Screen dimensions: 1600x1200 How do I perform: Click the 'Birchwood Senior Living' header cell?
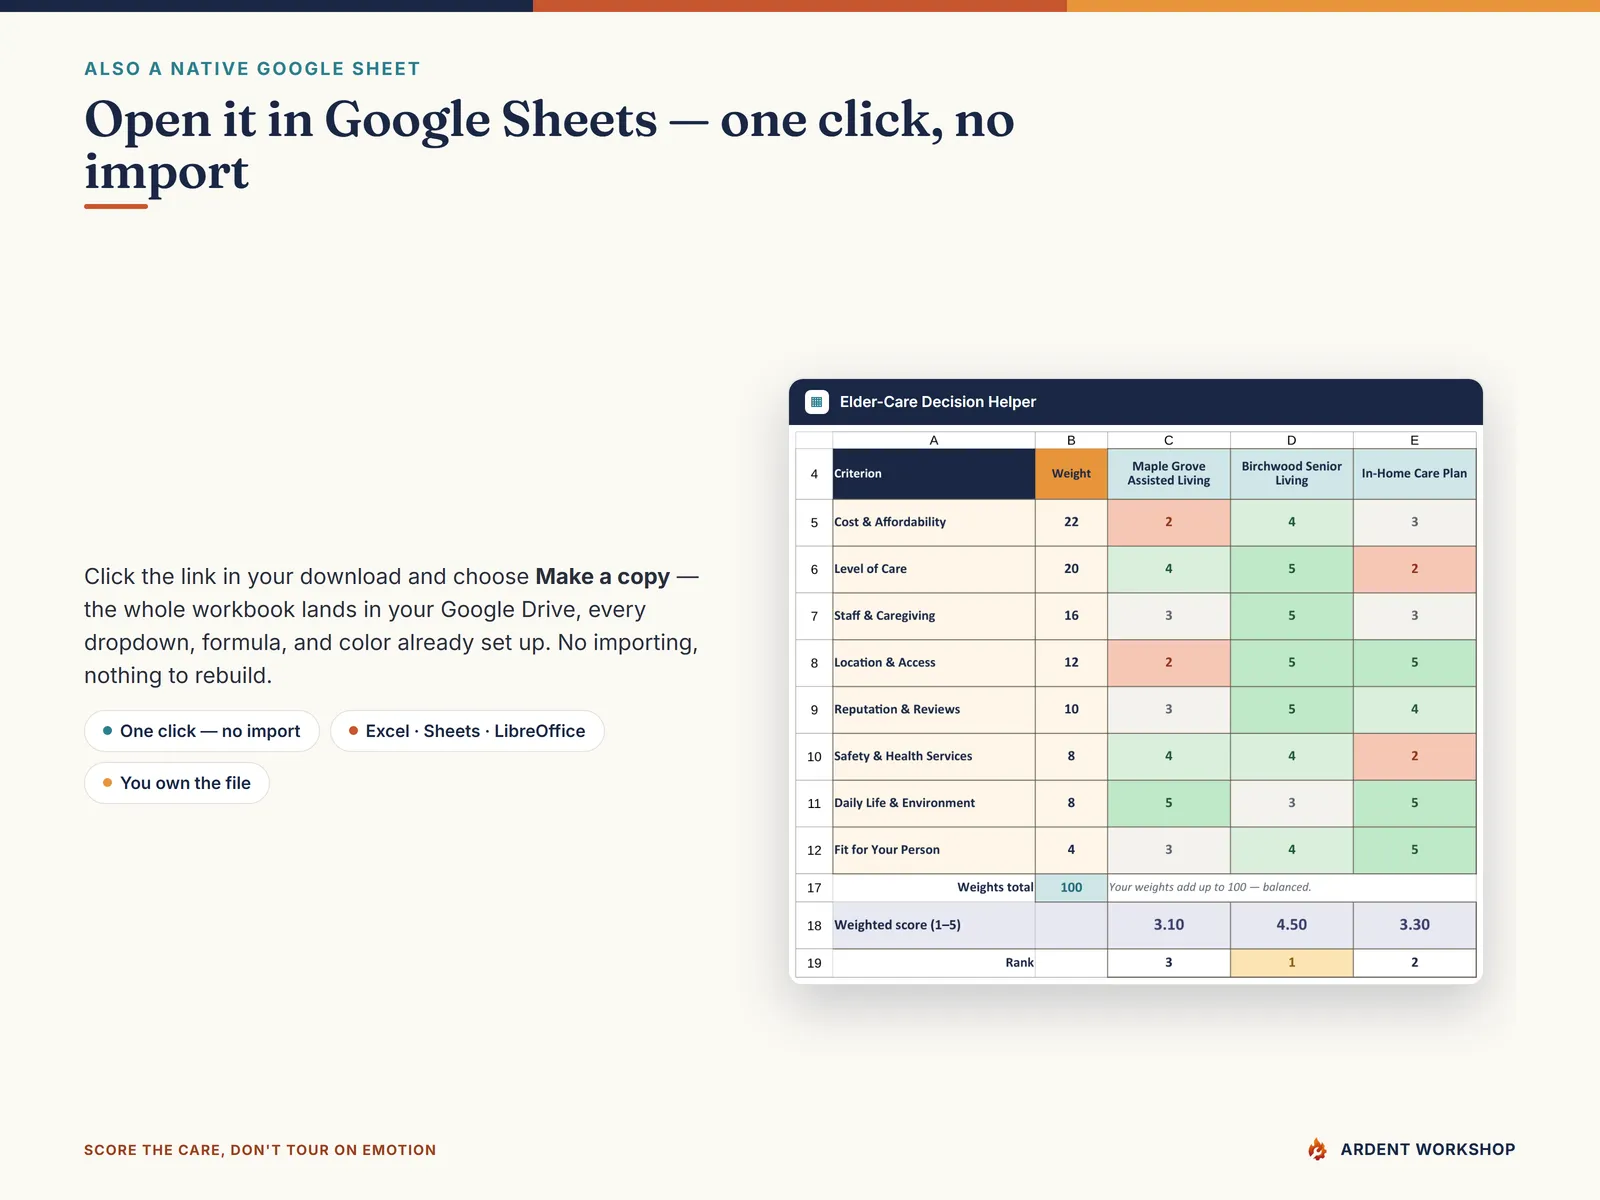pyautogui.click(x=1292, y=474)
